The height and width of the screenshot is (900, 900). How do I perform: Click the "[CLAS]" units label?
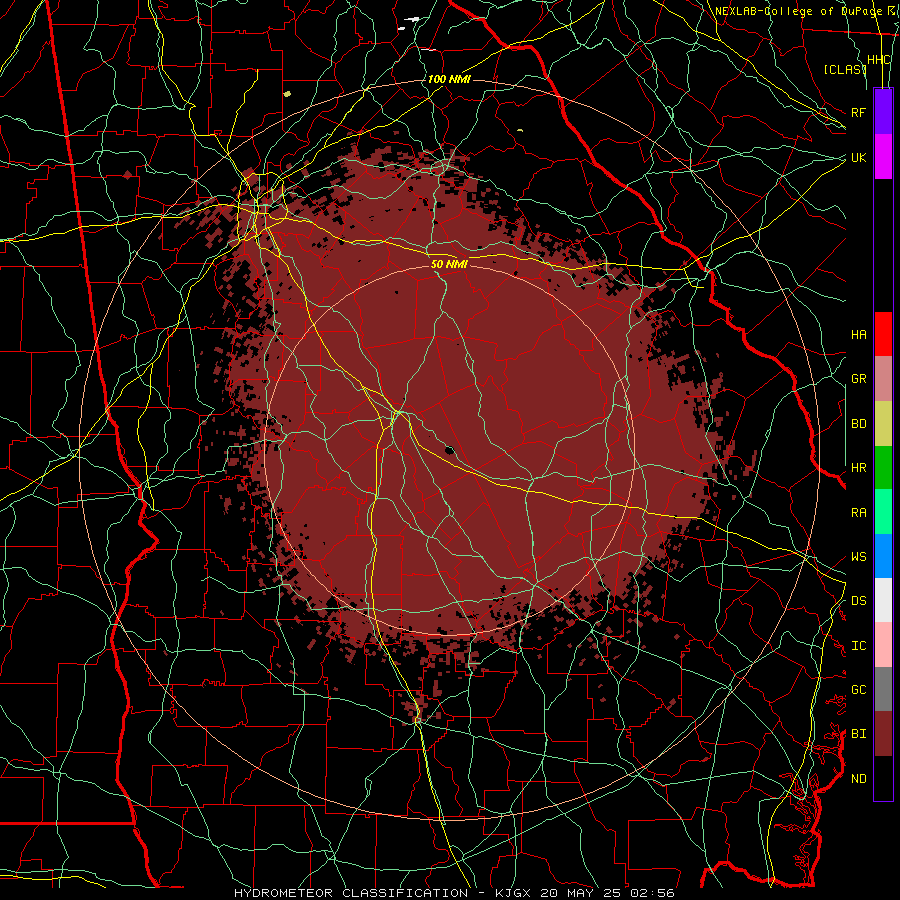point(845,69)
